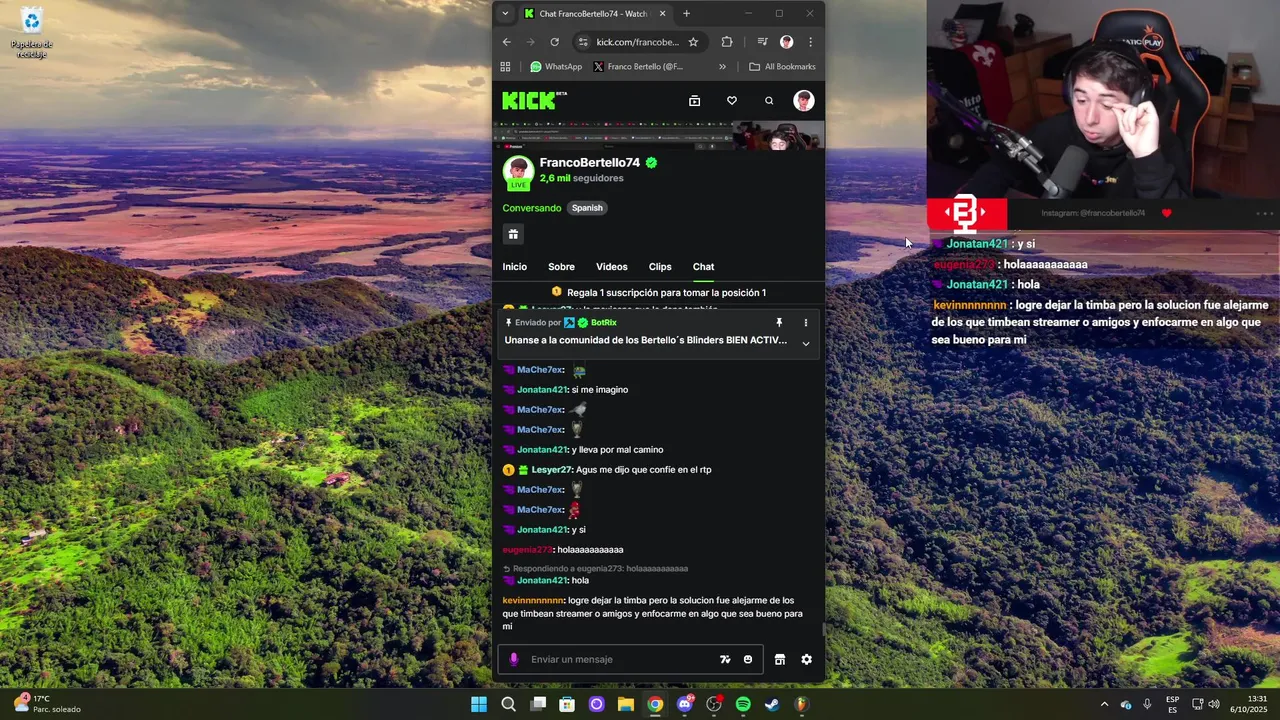
Task: Go back in browser history
Action: [x=506, y=42]
